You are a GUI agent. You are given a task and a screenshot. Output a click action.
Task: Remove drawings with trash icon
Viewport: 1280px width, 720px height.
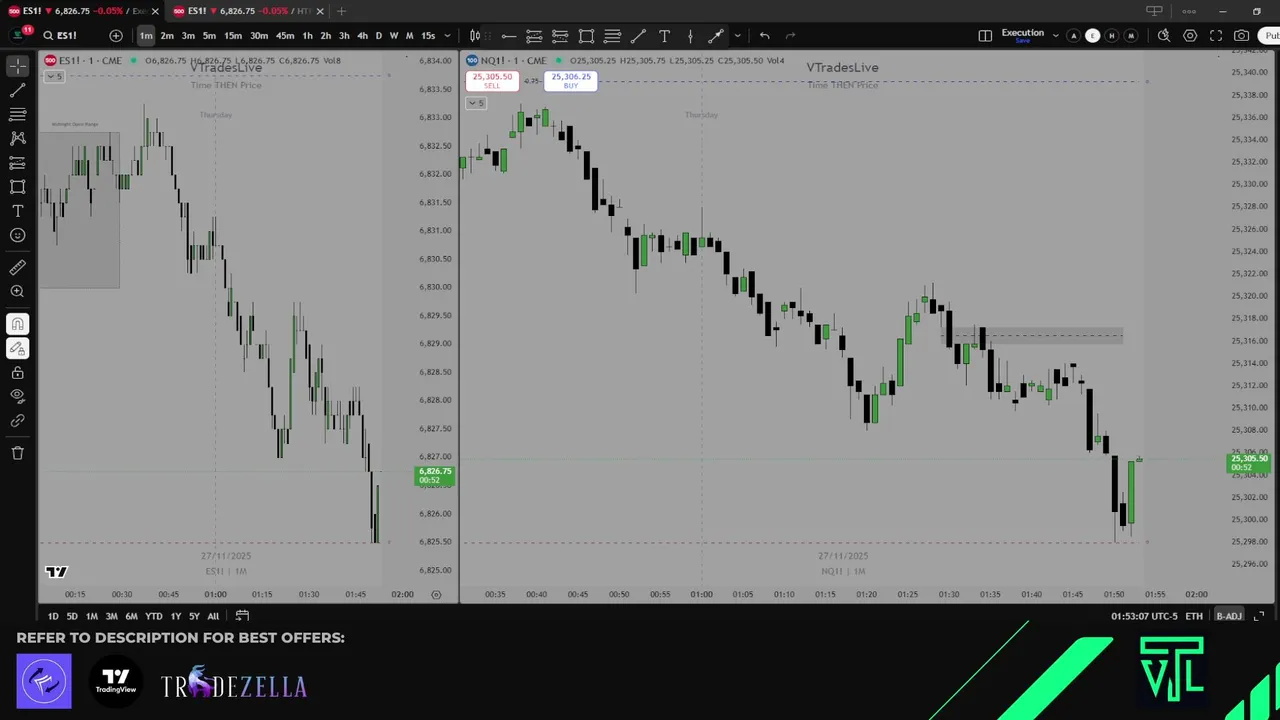[x=17, y=453]
